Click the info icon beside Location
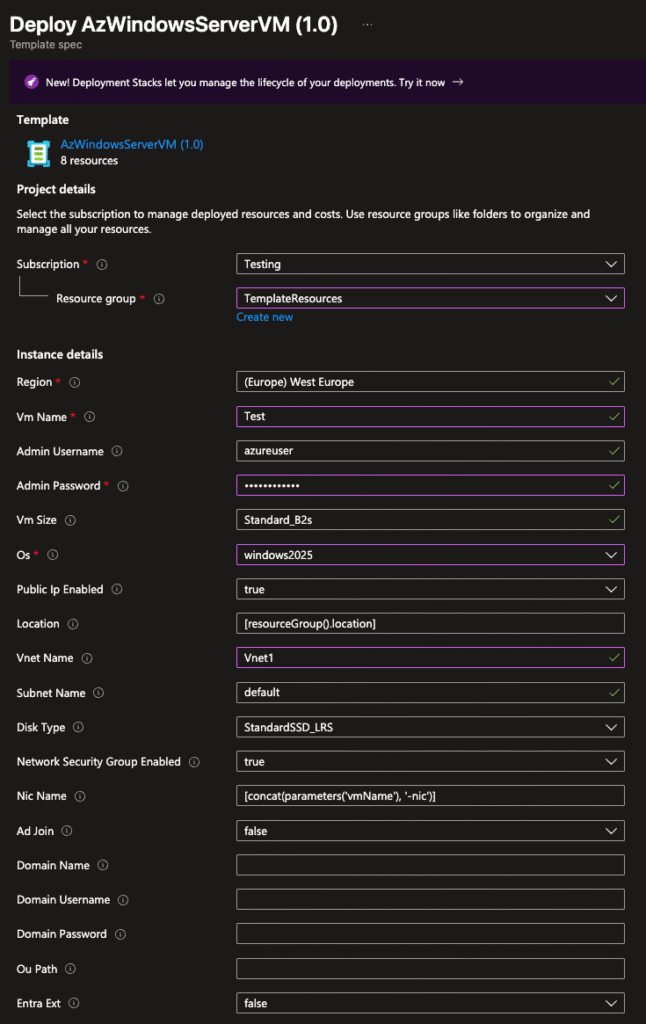This screenshot has width=646, height=1024. point(73,624)
